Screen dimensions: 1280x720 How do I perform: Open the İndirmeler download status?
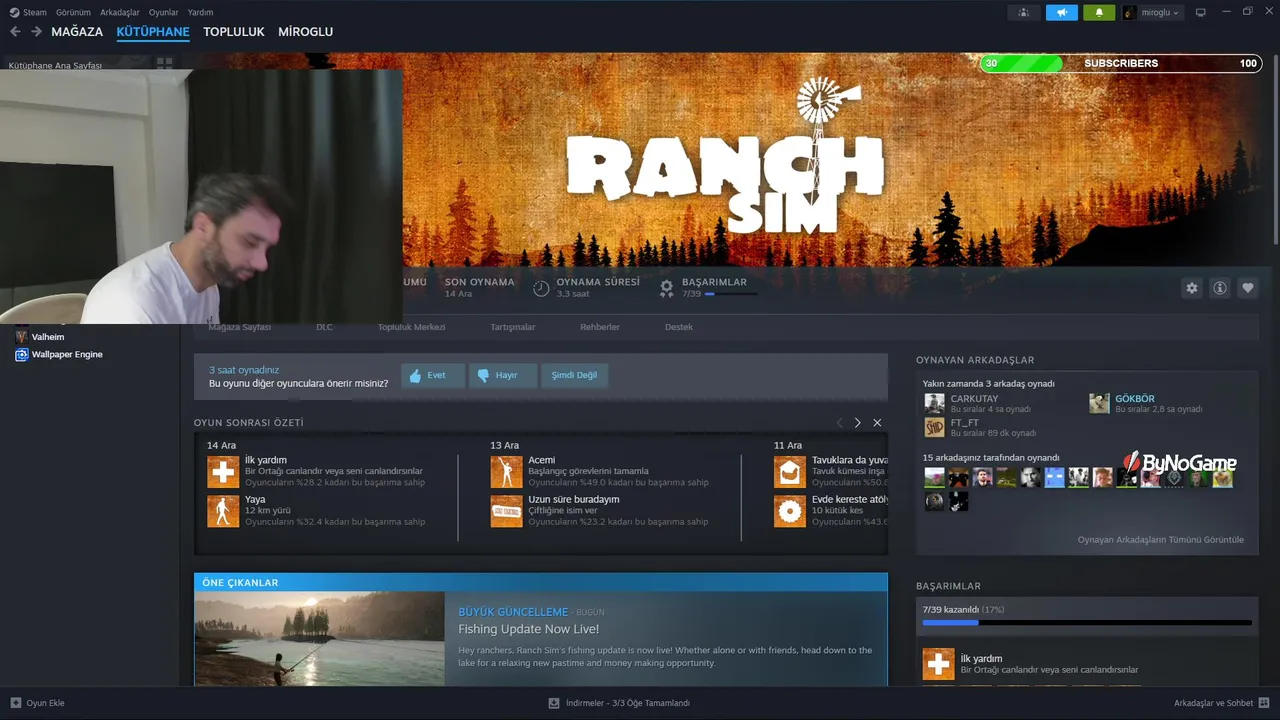619,703
